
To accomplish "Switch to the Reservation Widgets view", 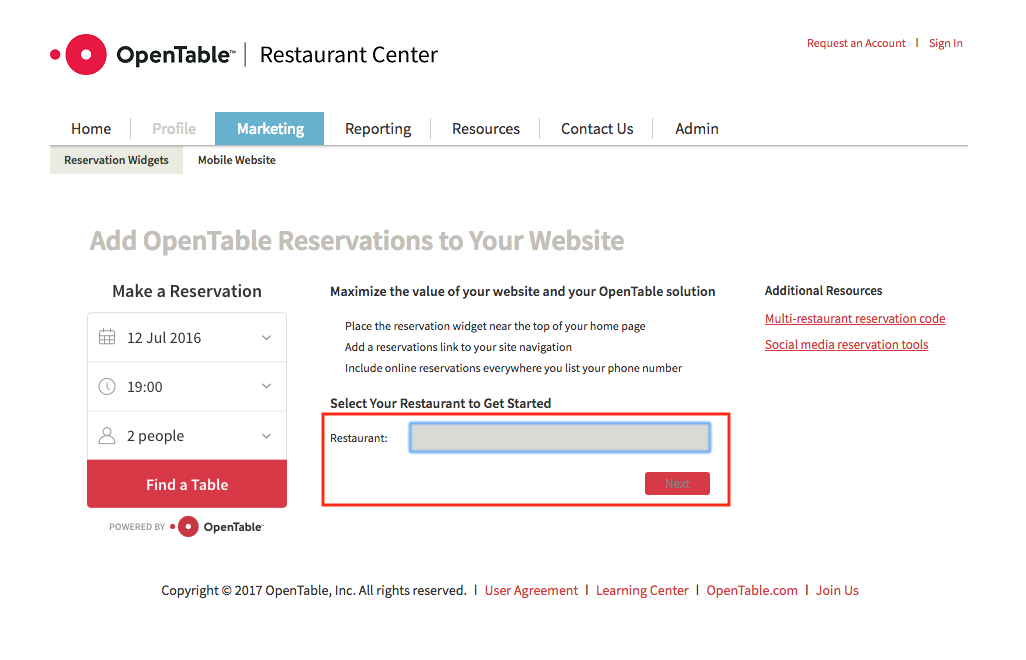I will pos(115,159).
